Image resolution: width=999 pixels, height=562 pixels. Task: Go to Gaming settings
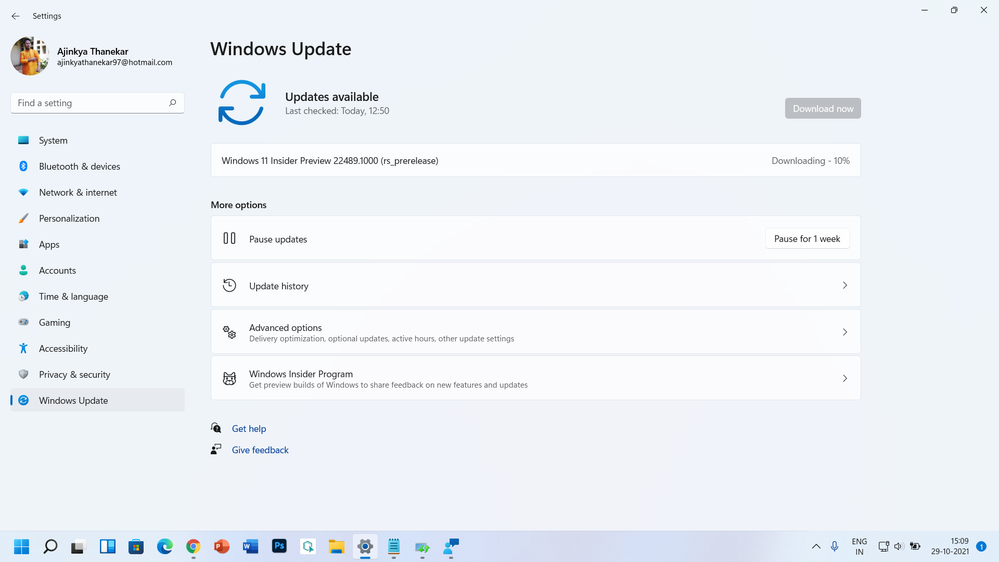pos(97,322)
